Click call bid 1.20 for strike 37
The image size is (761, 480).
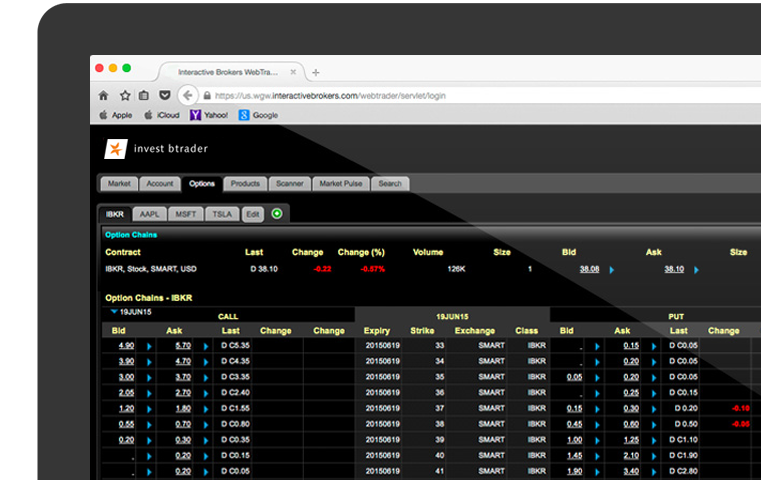click(126, 409)
